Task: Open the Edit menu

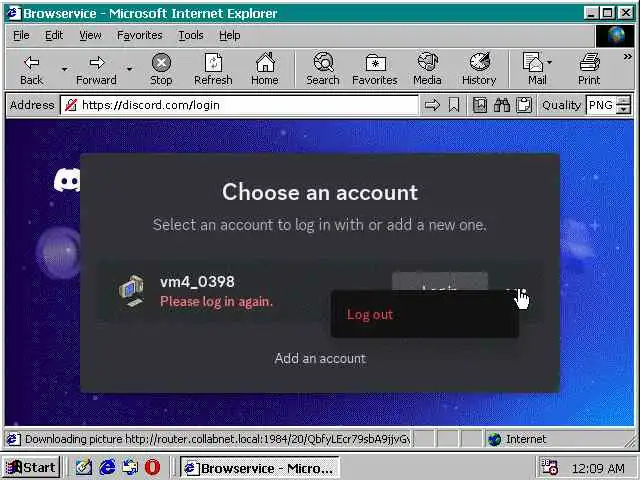Action: click(x=54, y=36)
